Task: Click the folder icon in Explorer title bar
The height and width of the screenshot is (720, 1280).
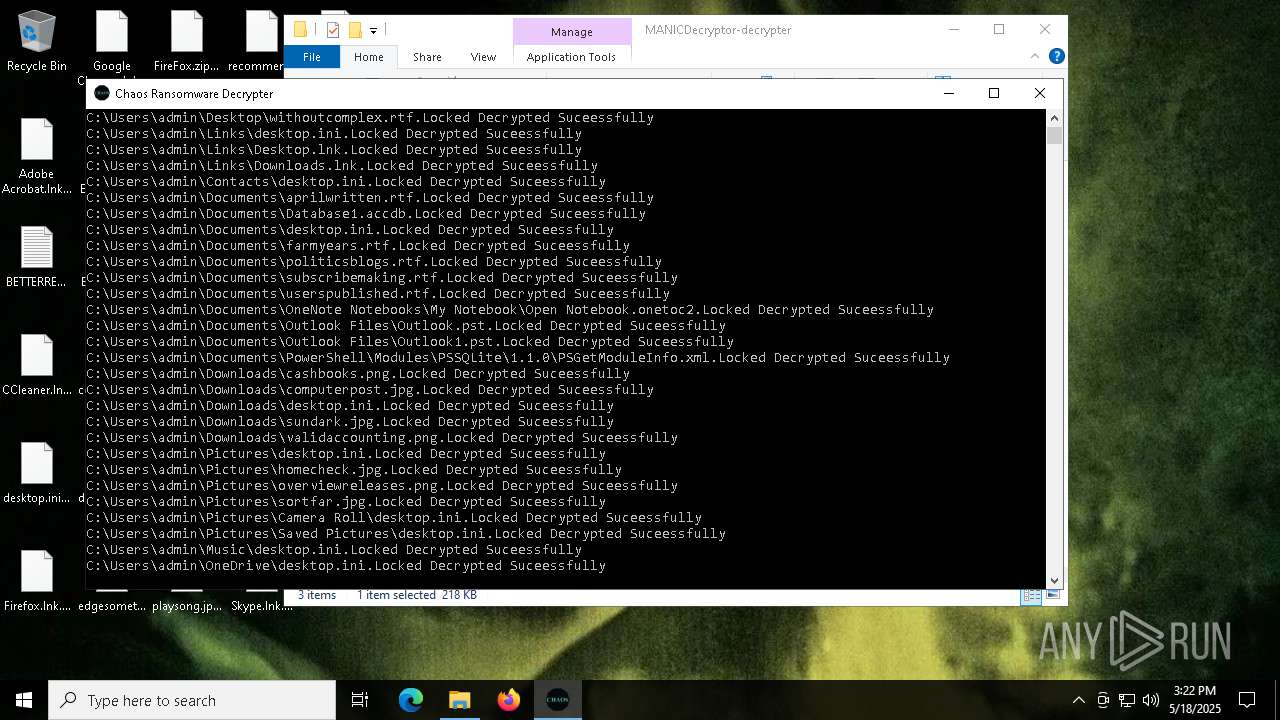Action: pyautogui.click(x=300, y=30)
